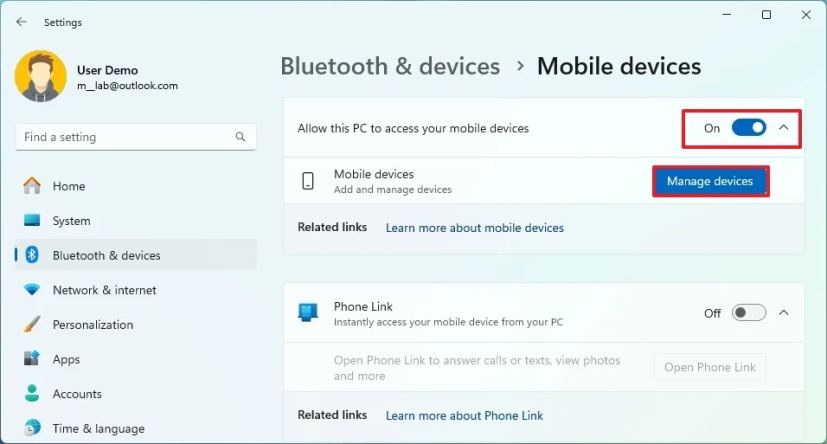The image size is (827, 444).
Task: Enable the Phone Link toggle
Action: (748, 313)
